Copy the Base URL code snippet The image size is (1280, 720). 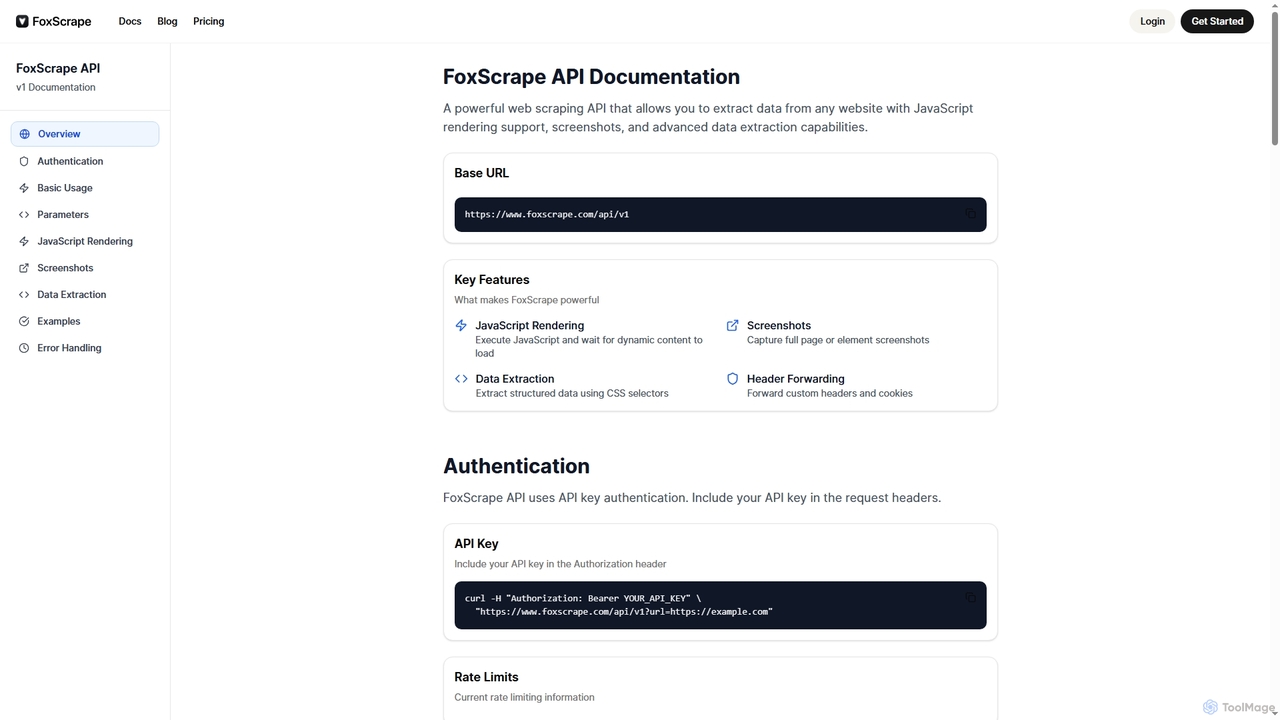coord(970,214)
